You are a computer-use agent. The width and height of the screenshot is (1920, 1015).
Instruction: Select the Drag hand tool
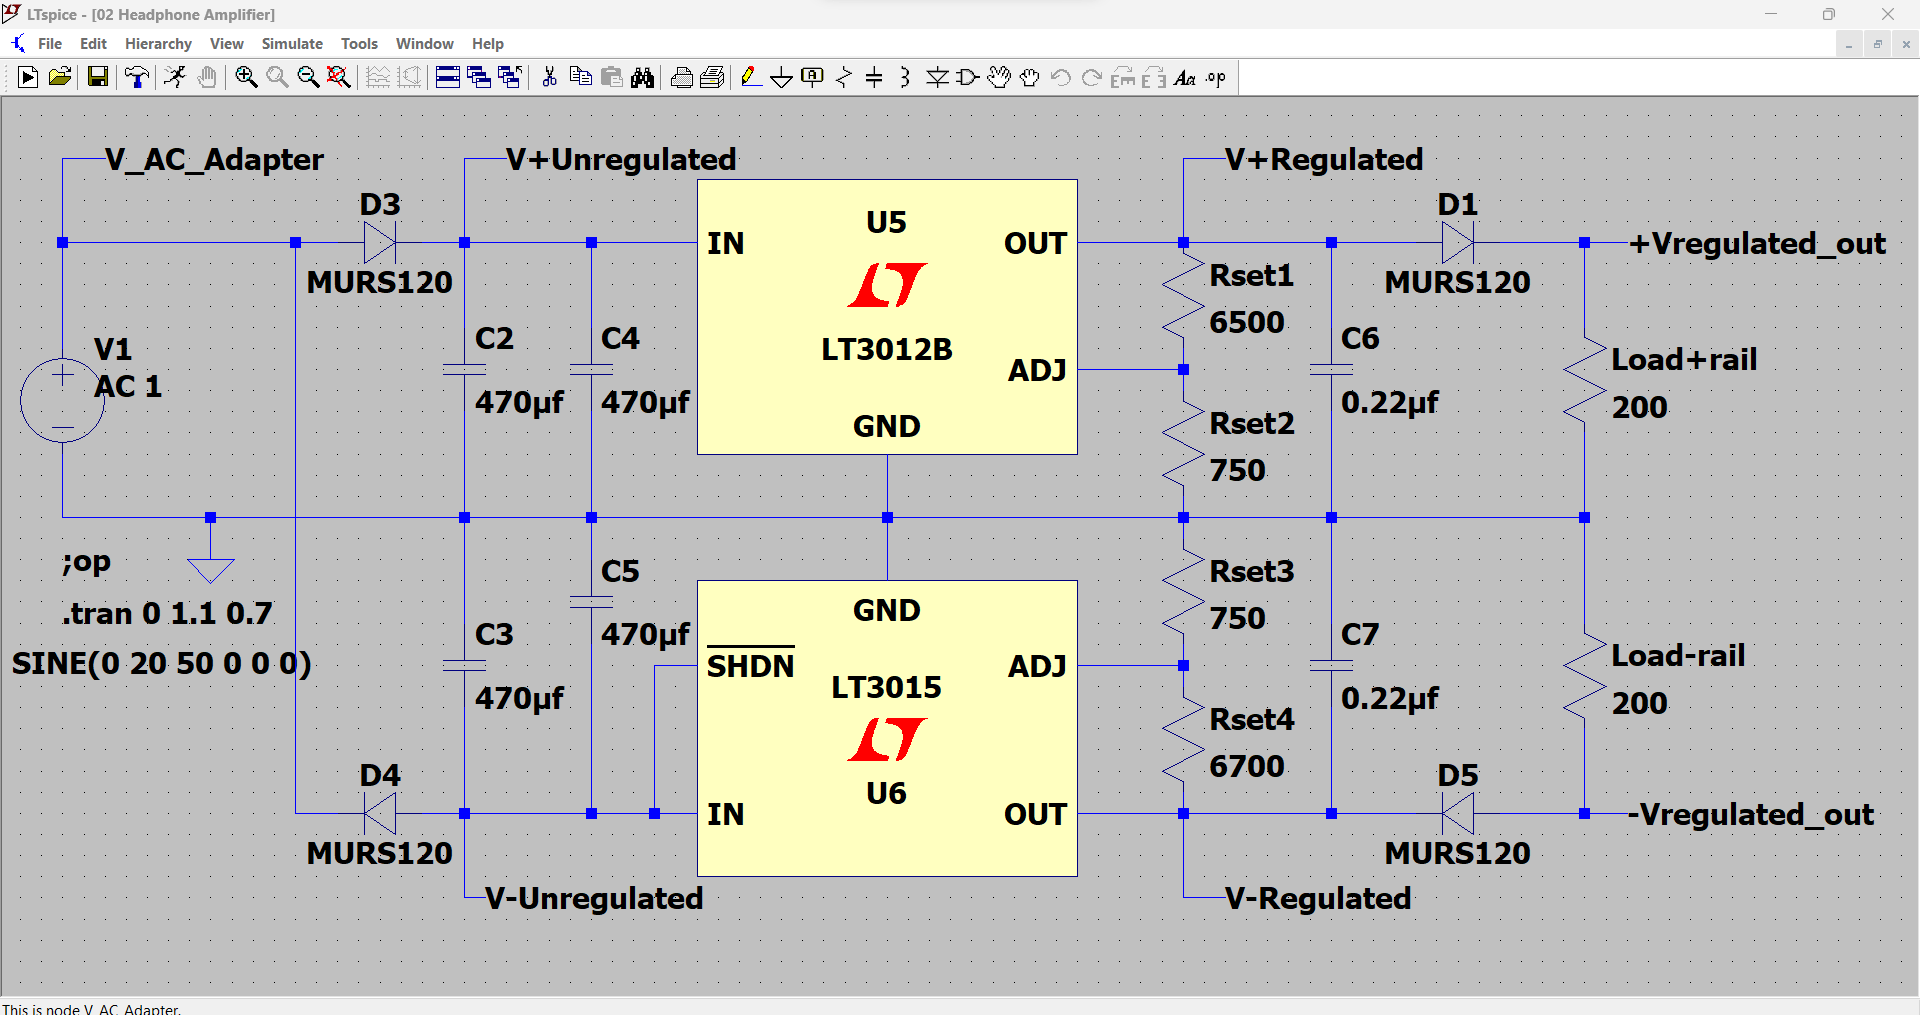pos(1030,77)
